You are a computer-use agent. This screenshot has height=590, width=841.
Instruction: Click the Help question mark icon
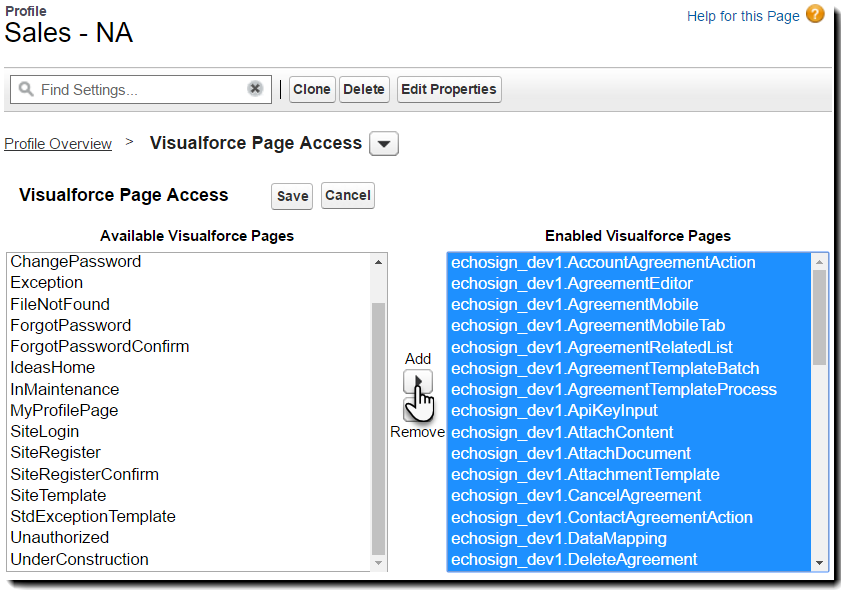815,15
